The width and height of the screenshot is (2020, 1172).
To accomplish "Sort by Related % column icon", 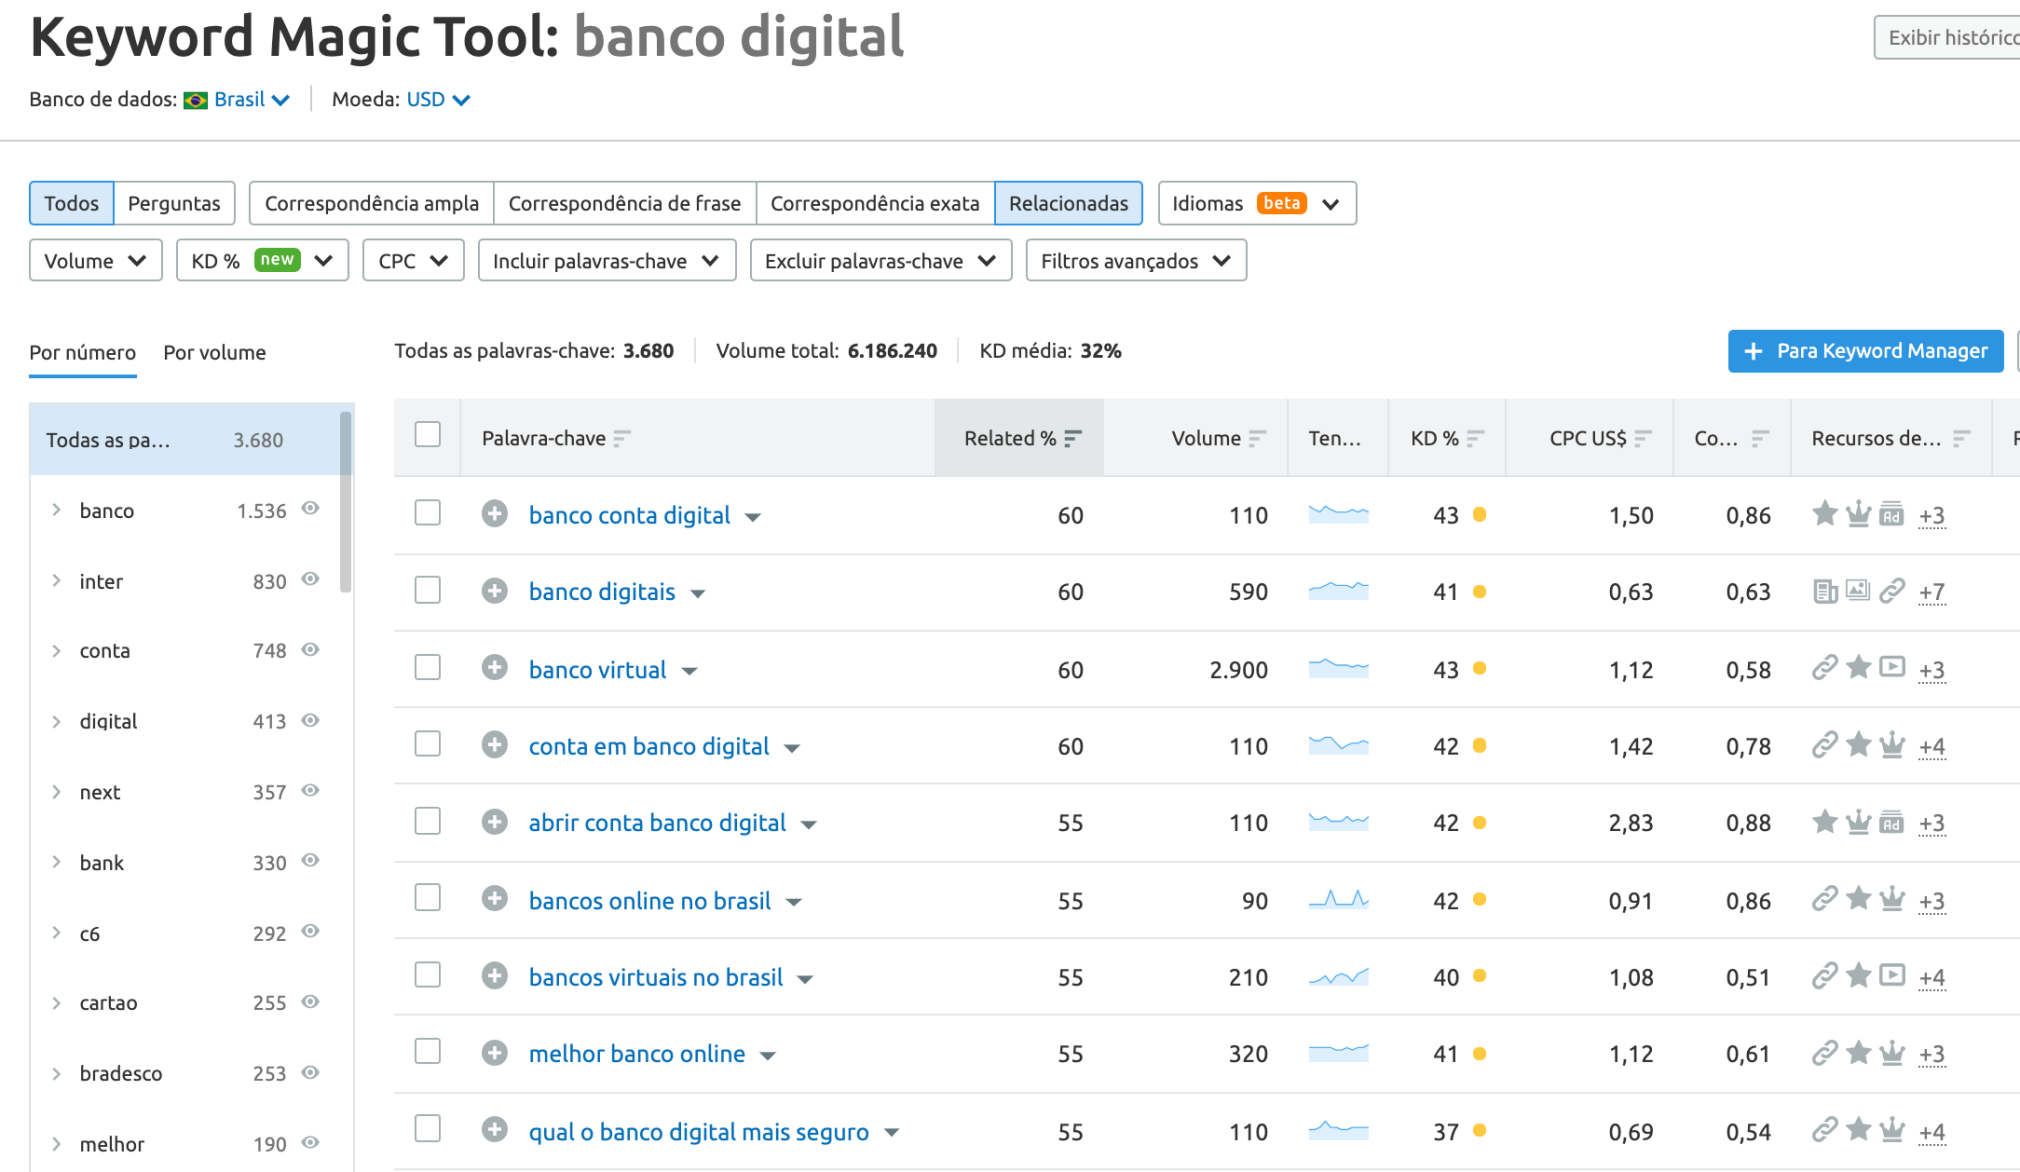I will point(1073,438).
